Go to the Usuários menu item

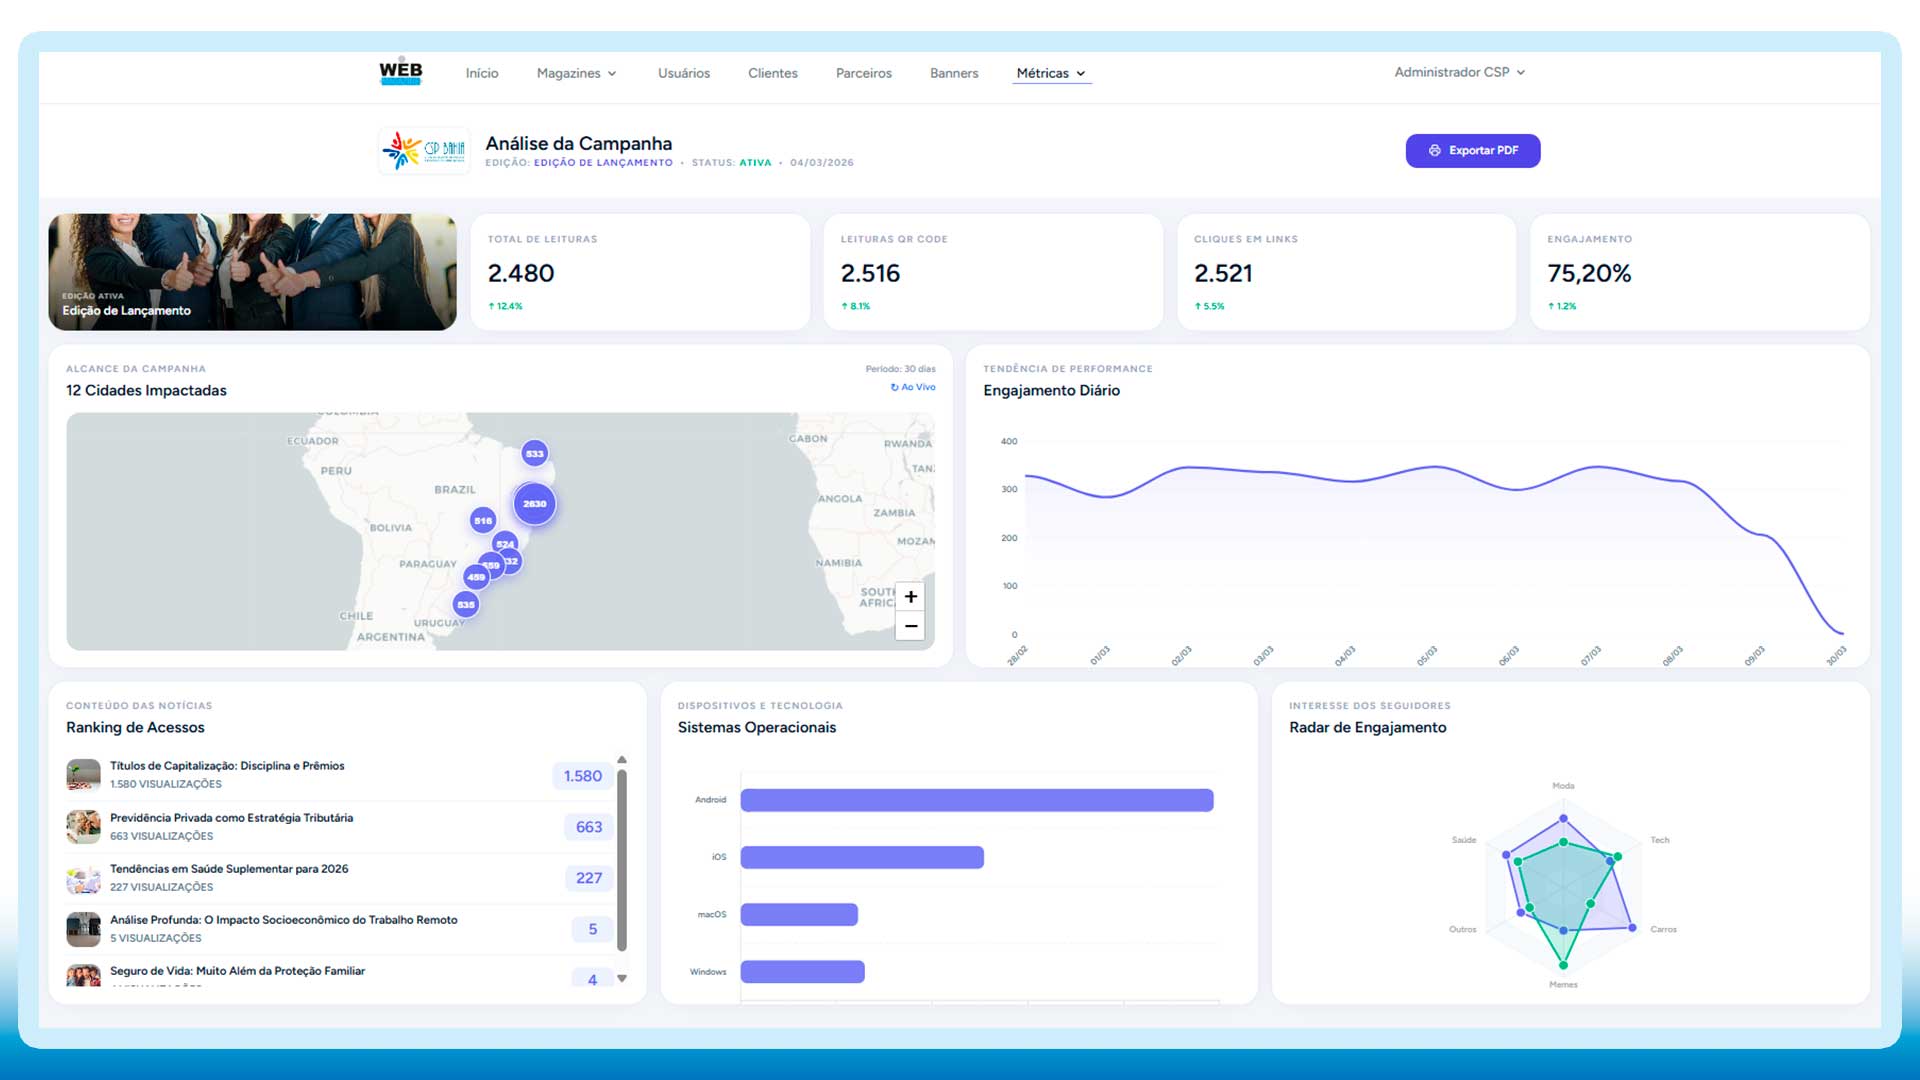pyautogui.click(x=684, y=73)
